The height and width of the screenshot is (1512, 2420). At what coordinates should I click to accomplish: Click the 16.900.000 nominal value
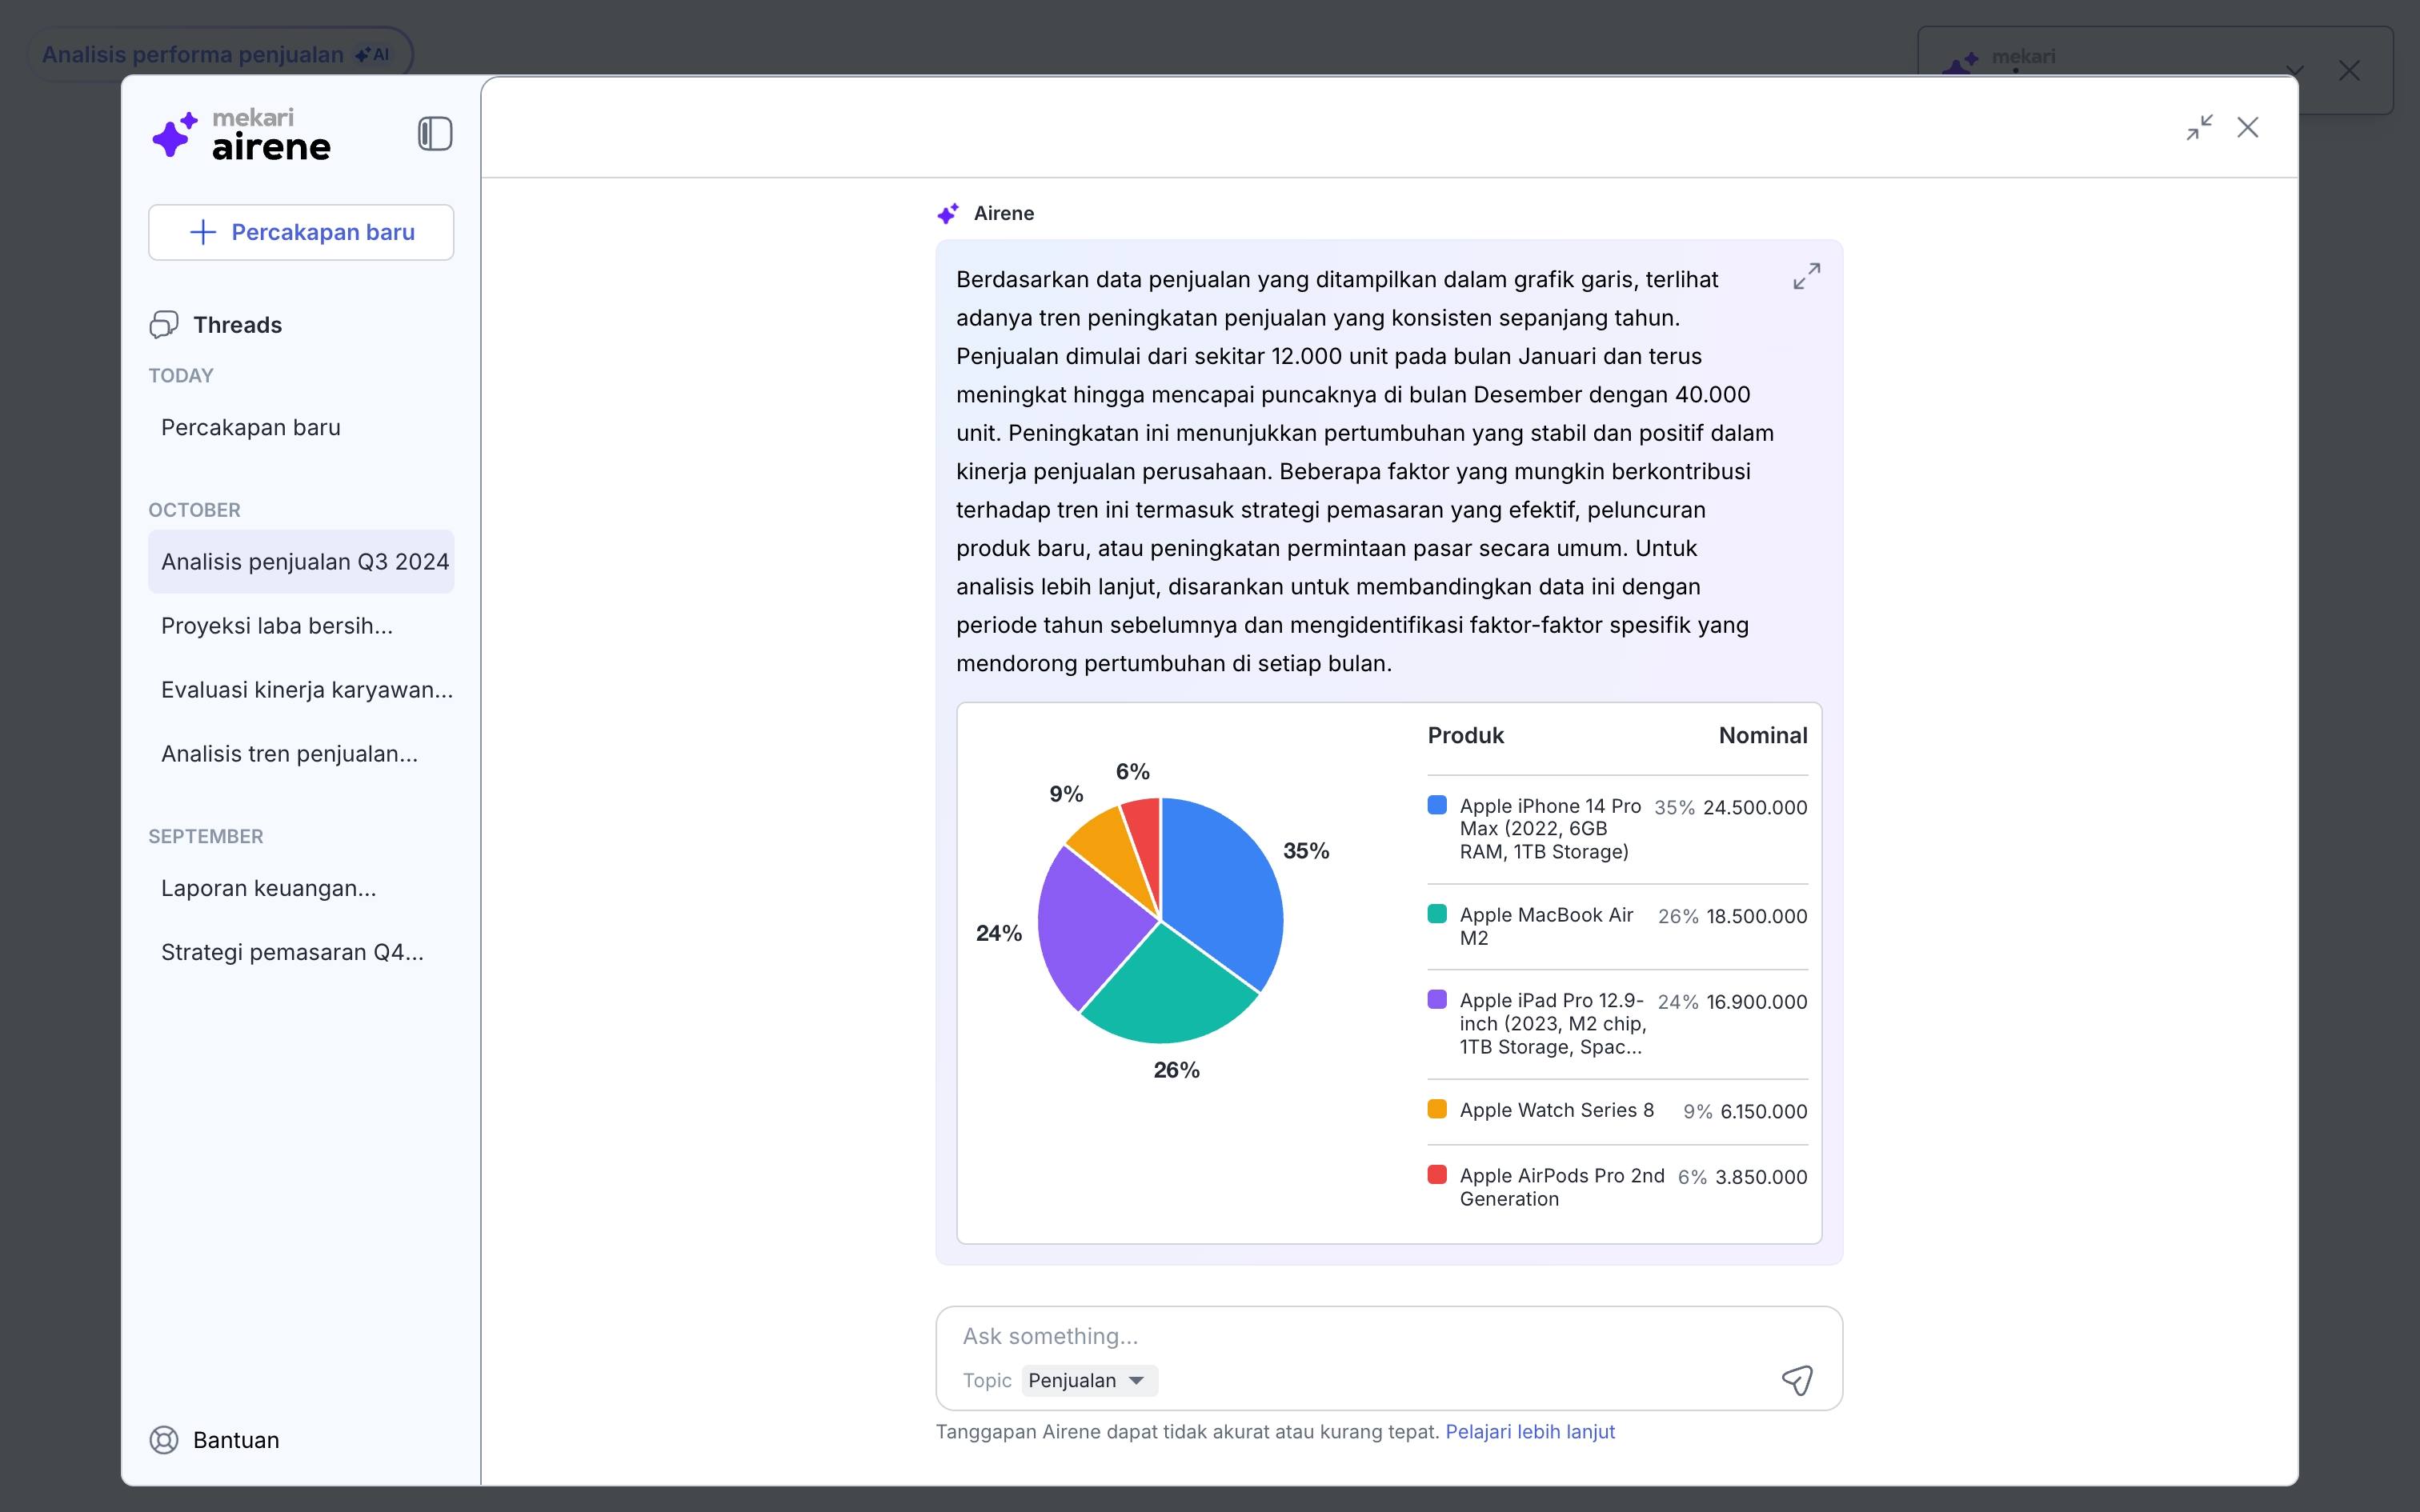[1756, 1001]
